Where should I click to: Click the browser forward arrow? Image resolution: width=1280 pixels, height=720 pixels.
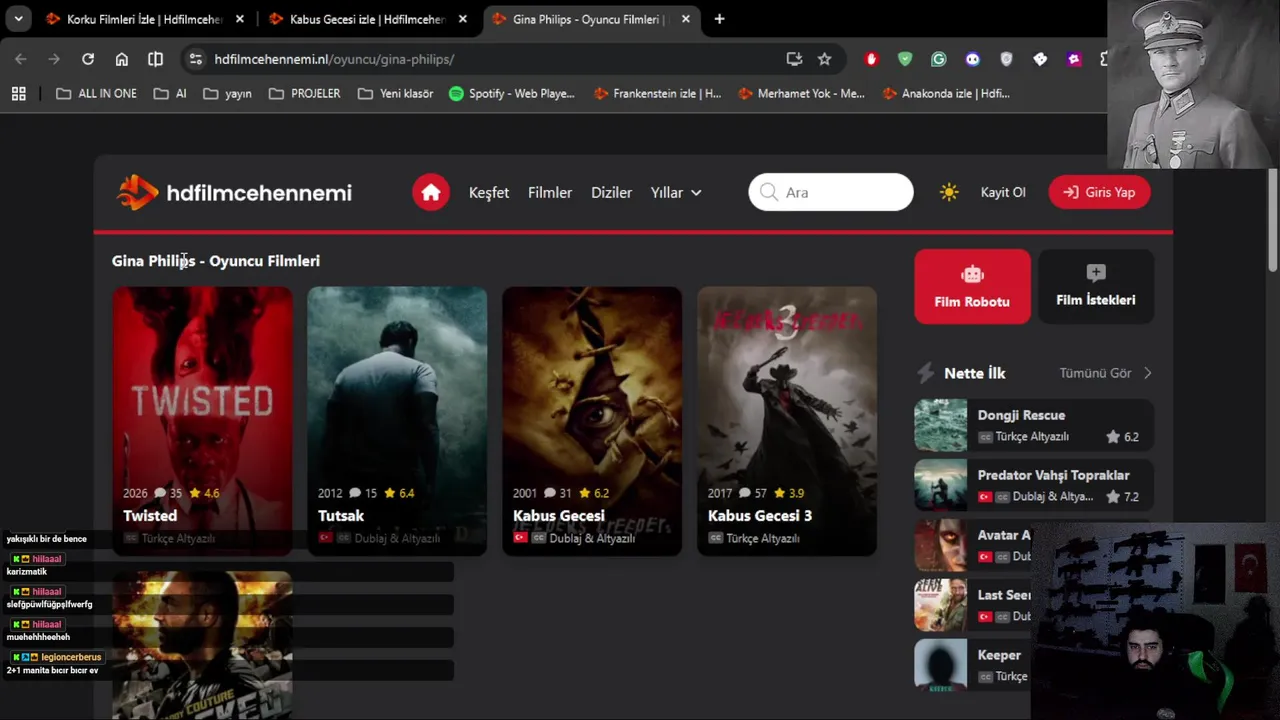pos(54,59)
